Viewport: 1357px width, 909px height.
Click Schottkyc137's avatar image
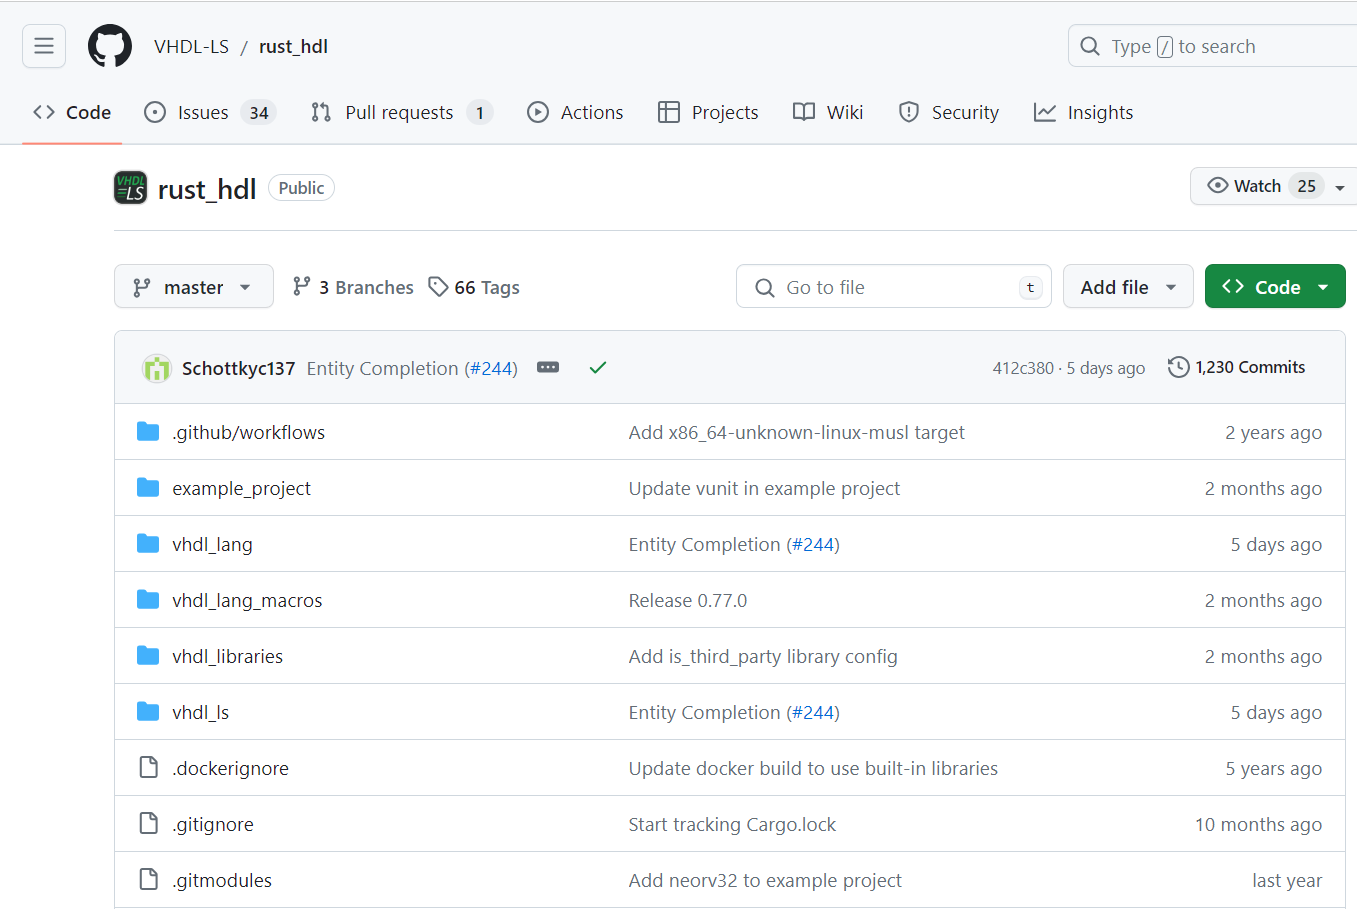click(156, 368)
